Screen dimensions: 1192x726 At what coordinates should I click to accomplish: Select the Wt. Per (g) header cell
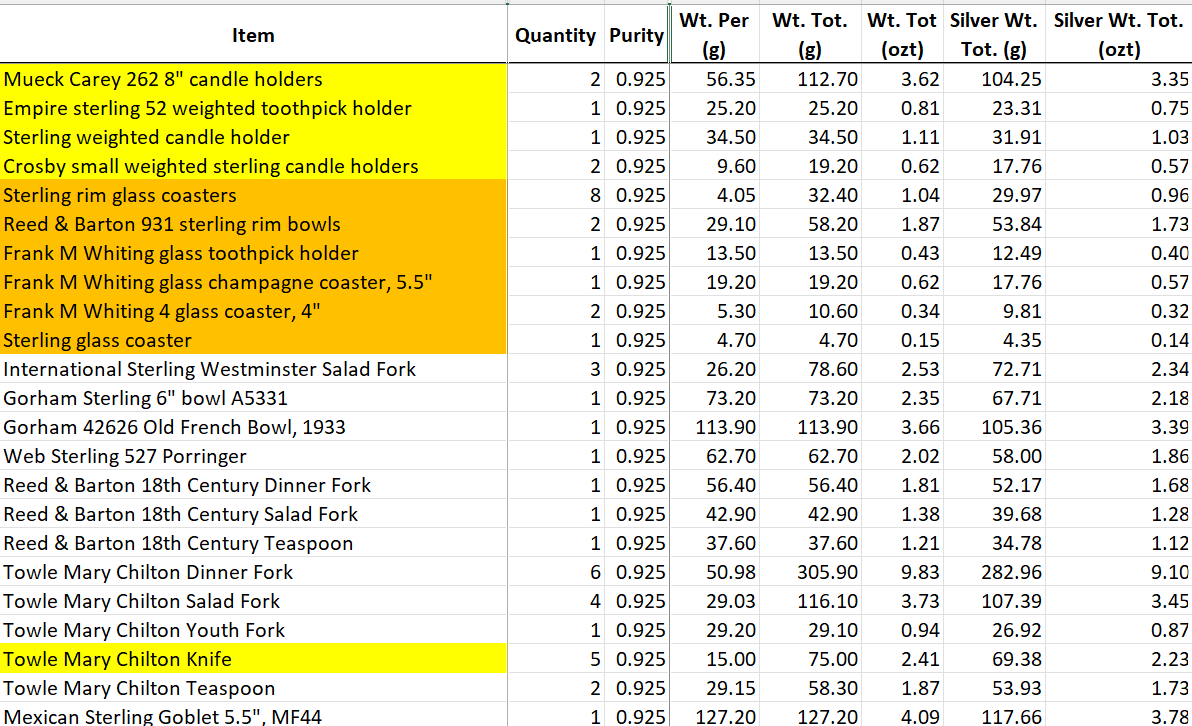[714, 35]
